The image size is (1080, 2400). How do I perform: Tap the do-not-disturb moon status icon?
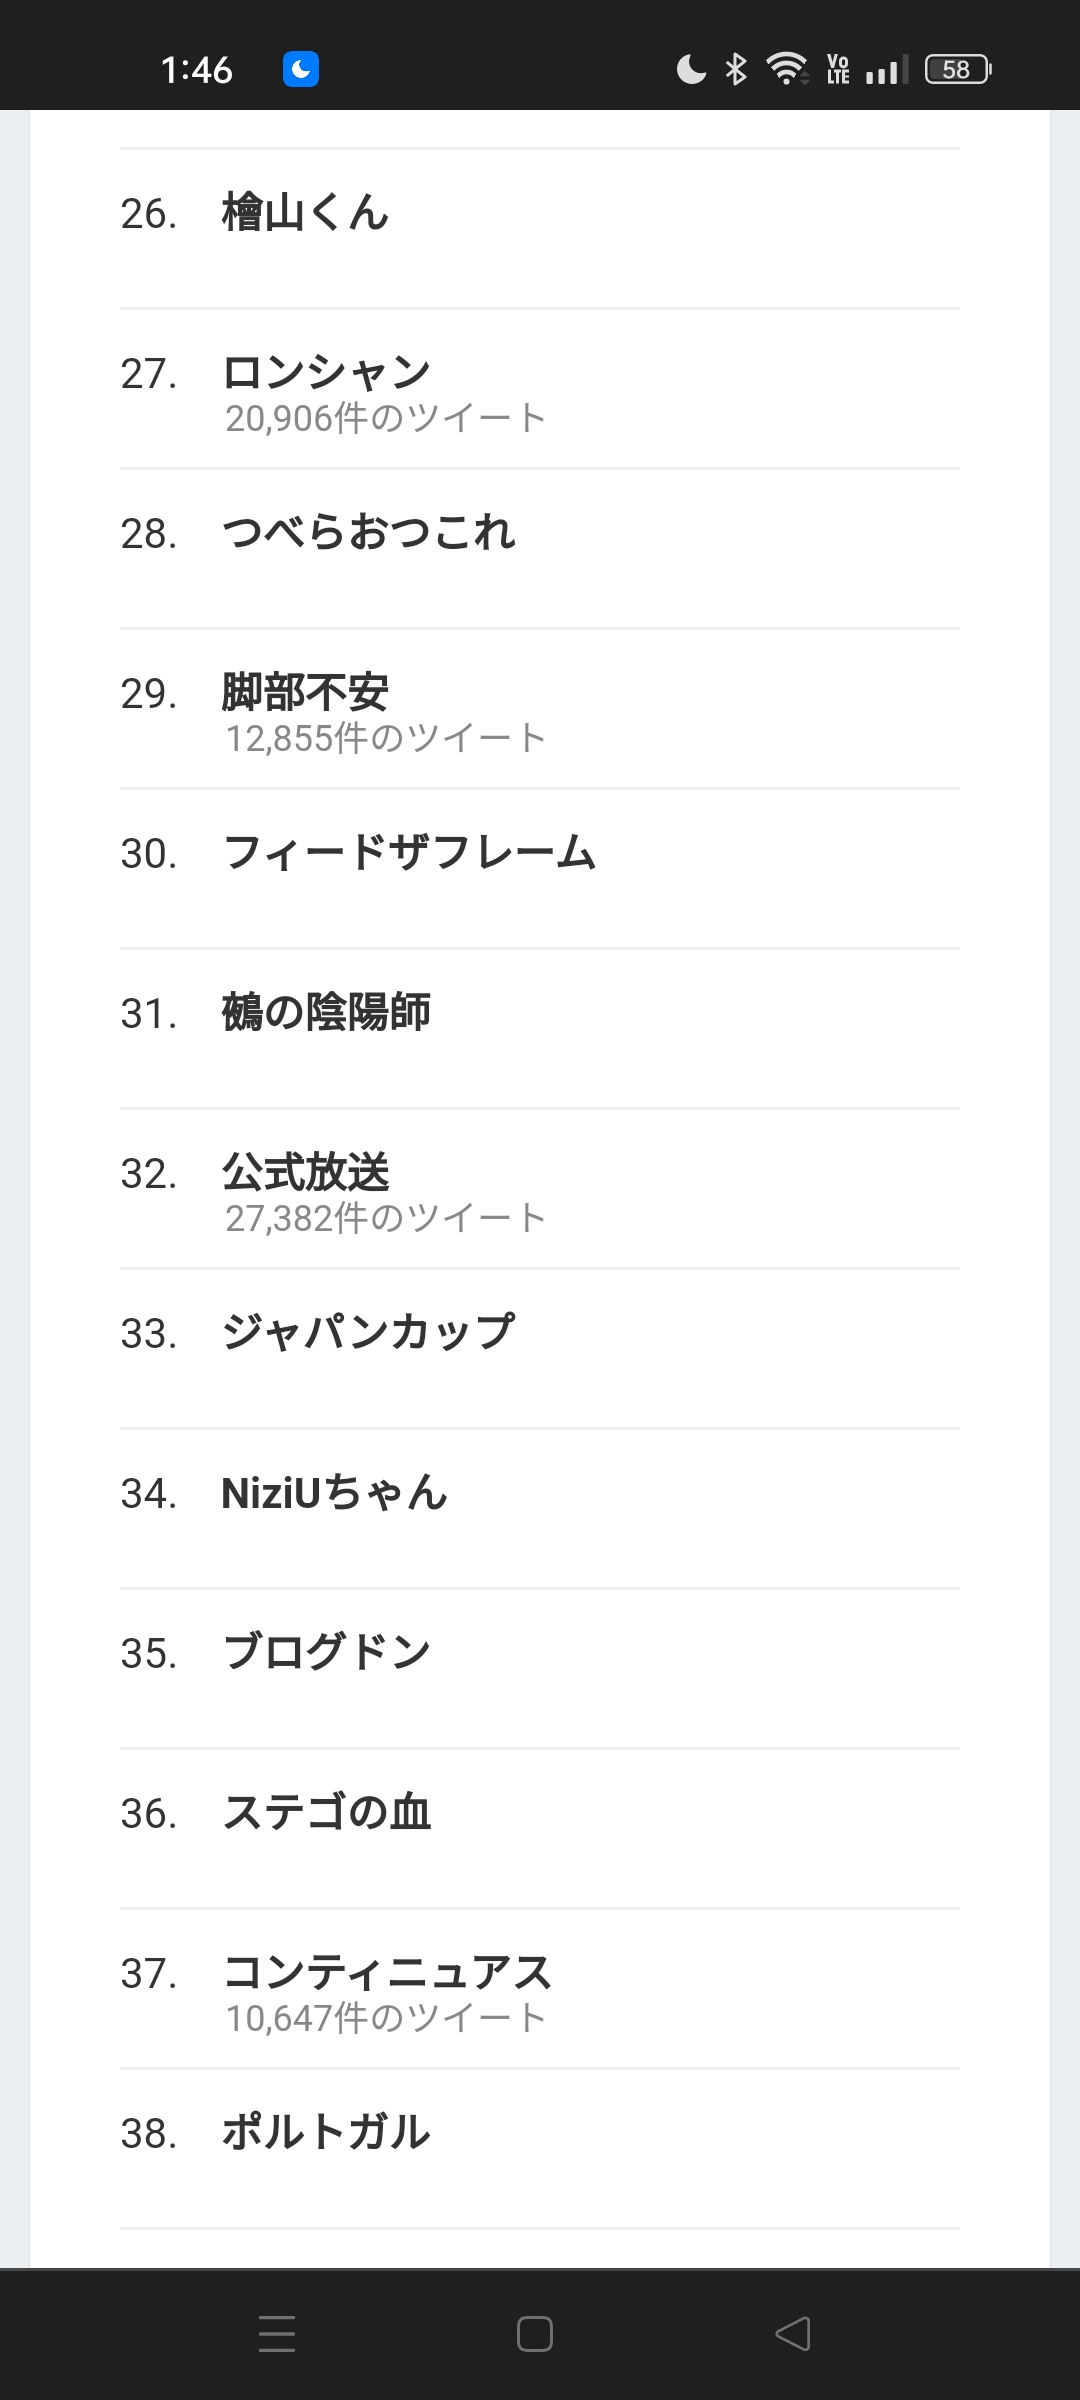(x=691, y=69)
